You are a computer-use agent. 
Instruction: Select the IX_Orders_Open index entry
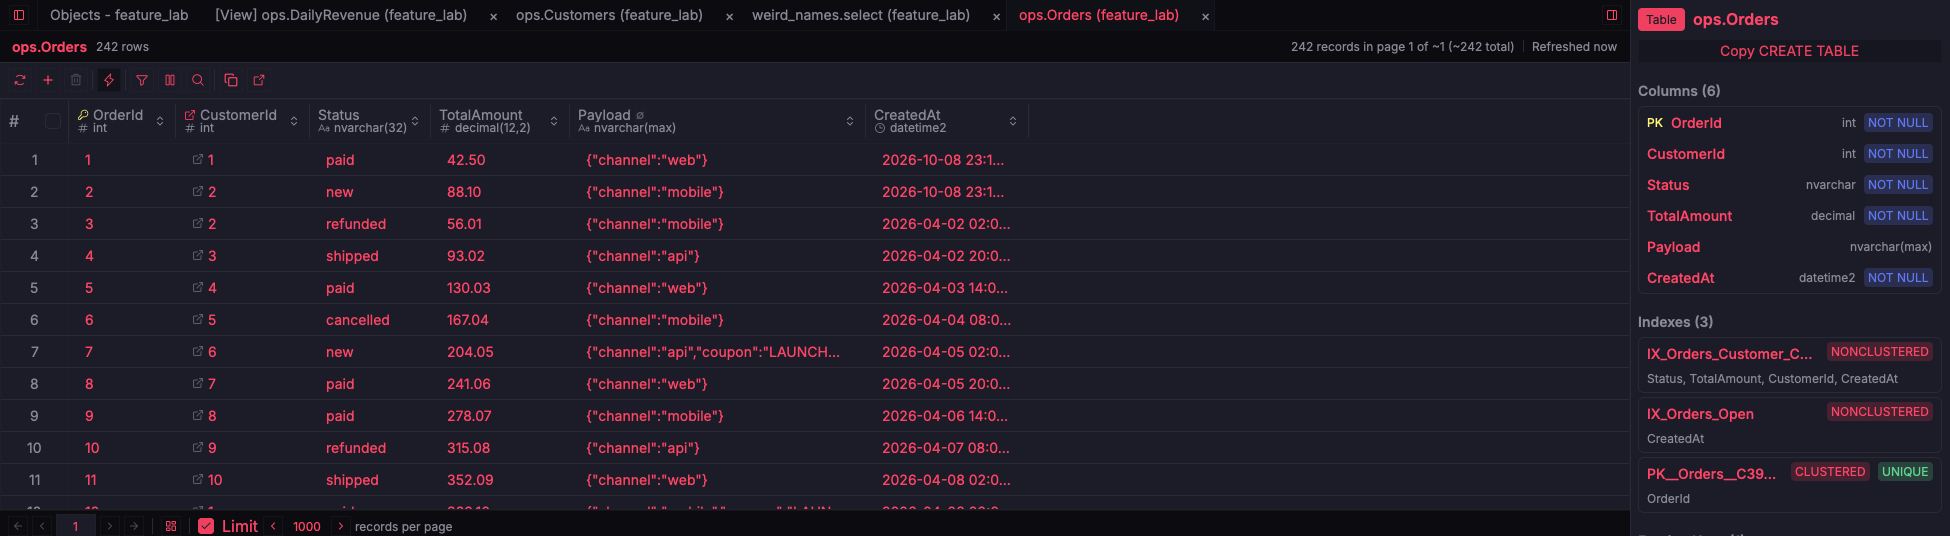(x=1789, y=426)
